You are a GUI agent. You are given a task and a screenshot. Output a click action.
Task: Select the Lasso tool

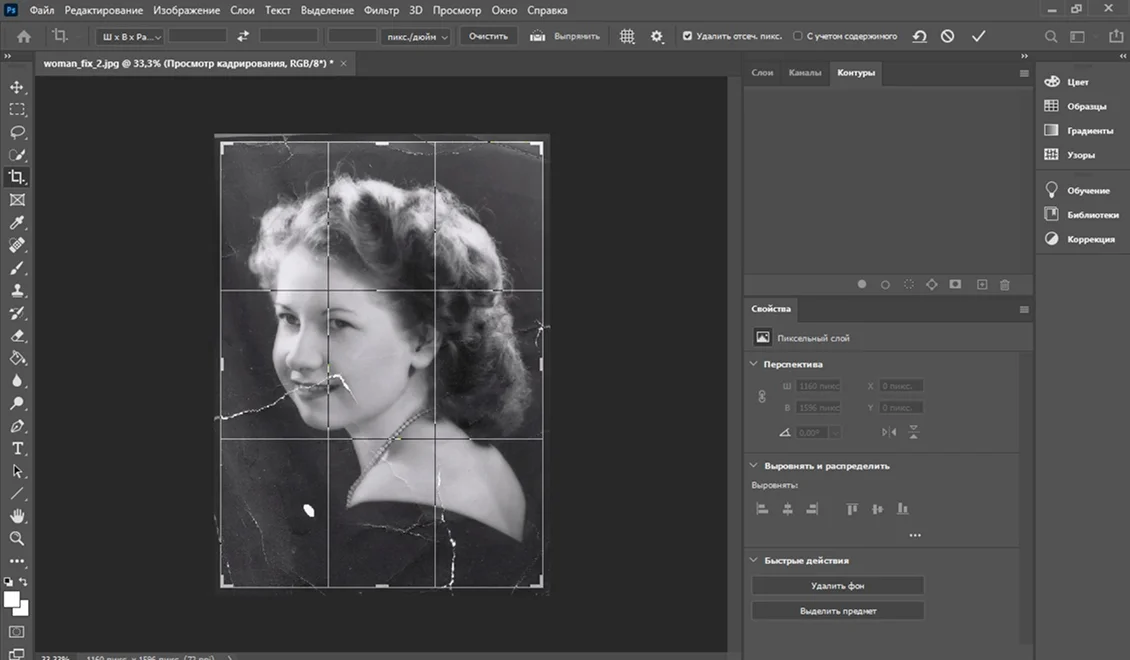point(17,131)
